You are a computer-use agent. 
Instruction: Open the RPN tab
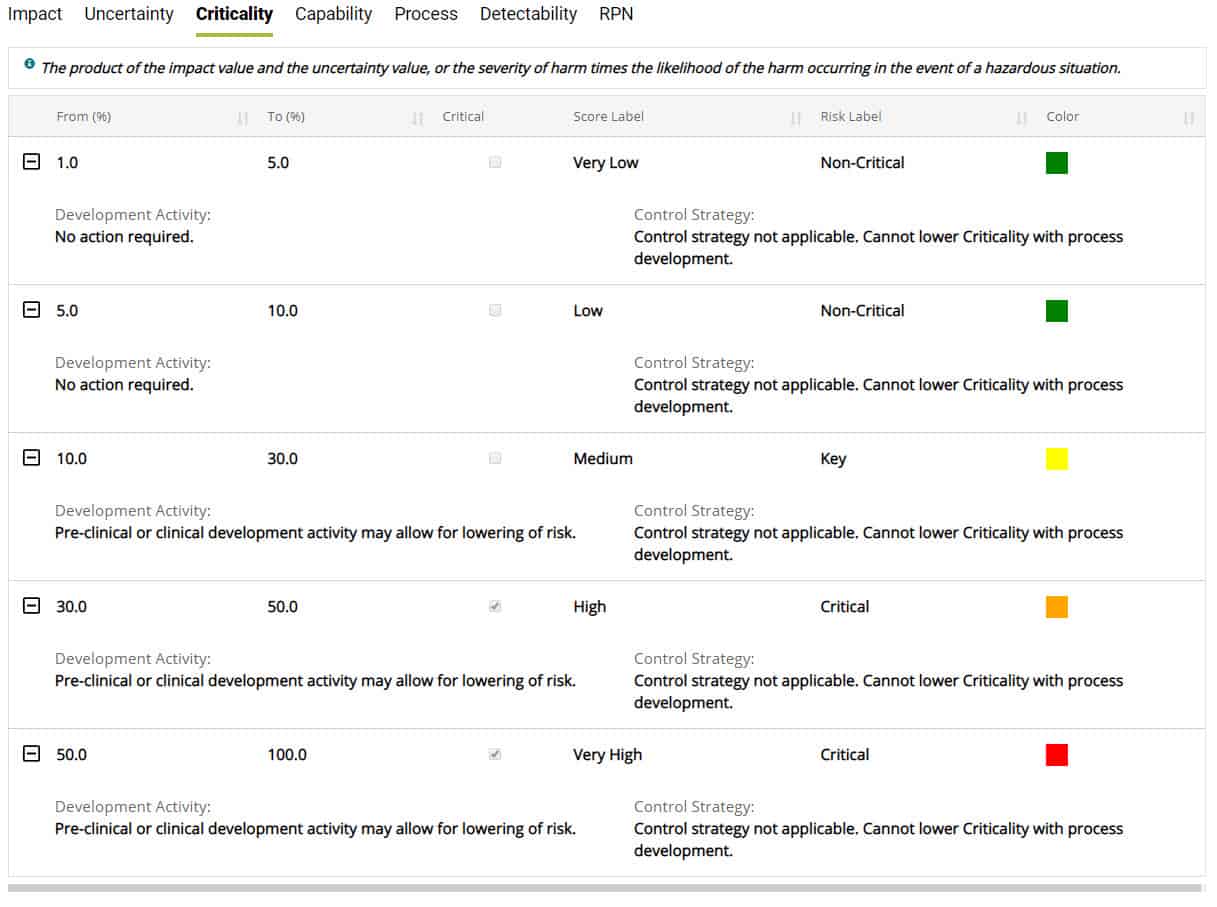coord(615,14)
